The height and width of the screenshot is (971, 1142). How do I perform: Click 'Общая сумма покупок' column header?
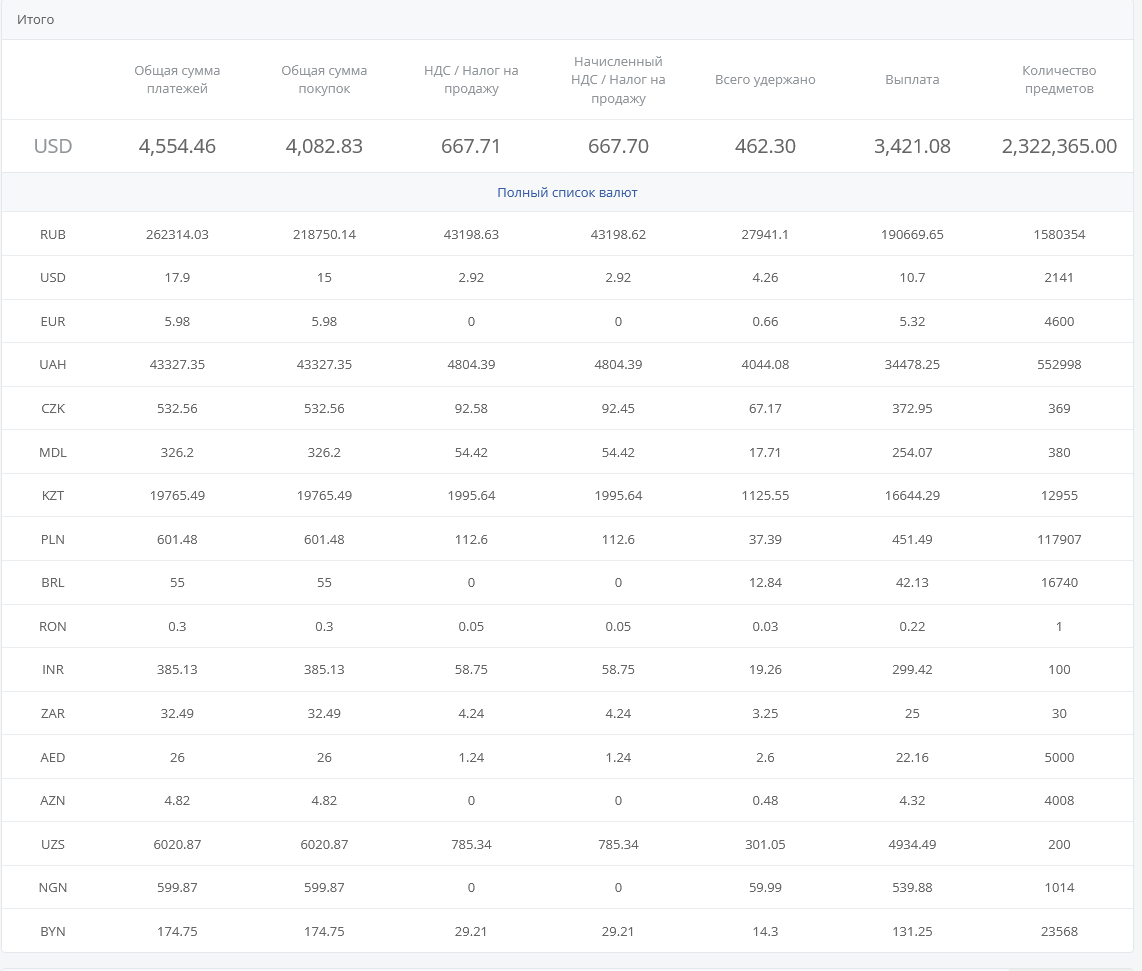pyautogui.click(x=324, y=80)
